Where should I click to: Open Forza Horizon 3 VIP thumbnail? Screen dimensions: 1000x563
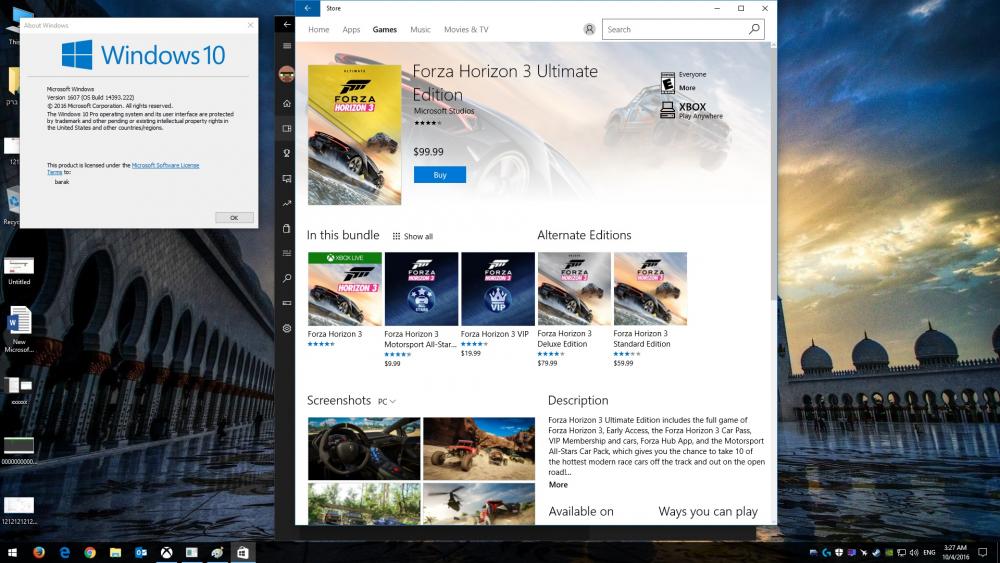click(x=498, y=289)
